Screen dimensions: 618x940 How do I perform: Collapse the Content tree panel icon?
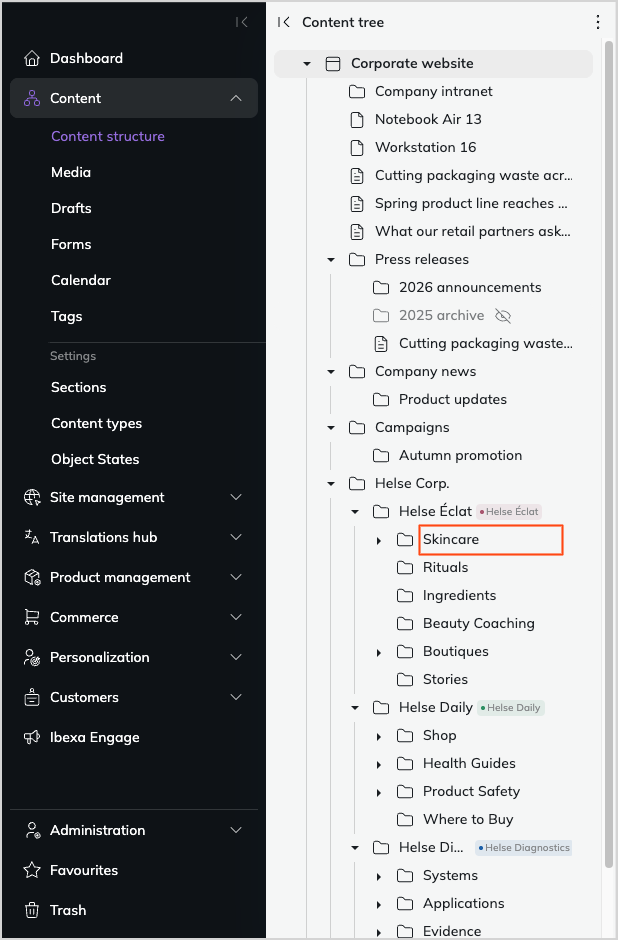[284, 22]
